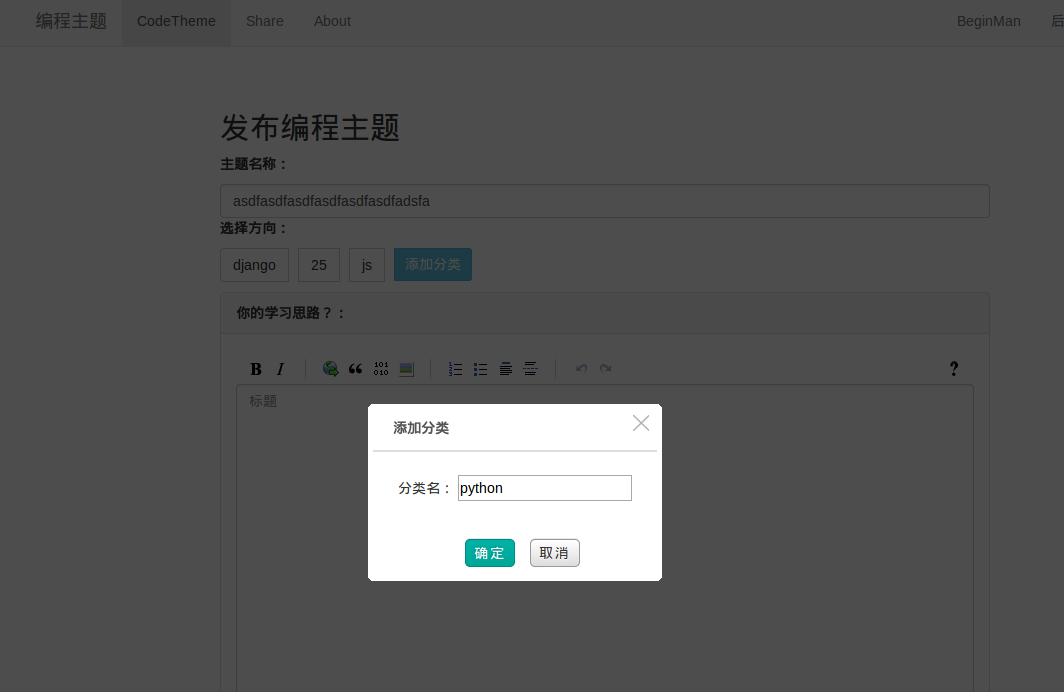Open the BeginMan user link
1064x692 pixels.
coord(989,22)
